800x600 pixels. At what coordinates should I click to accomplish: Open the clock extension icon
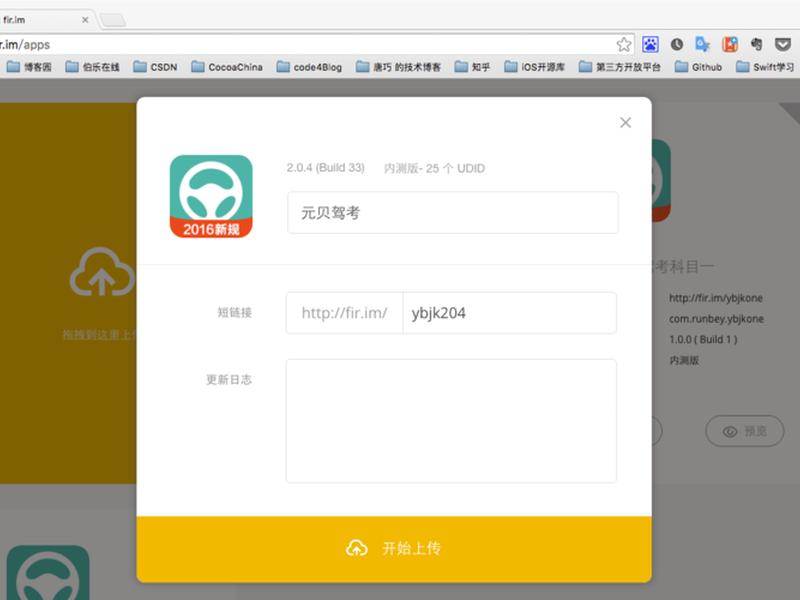(x=677, y=44)
